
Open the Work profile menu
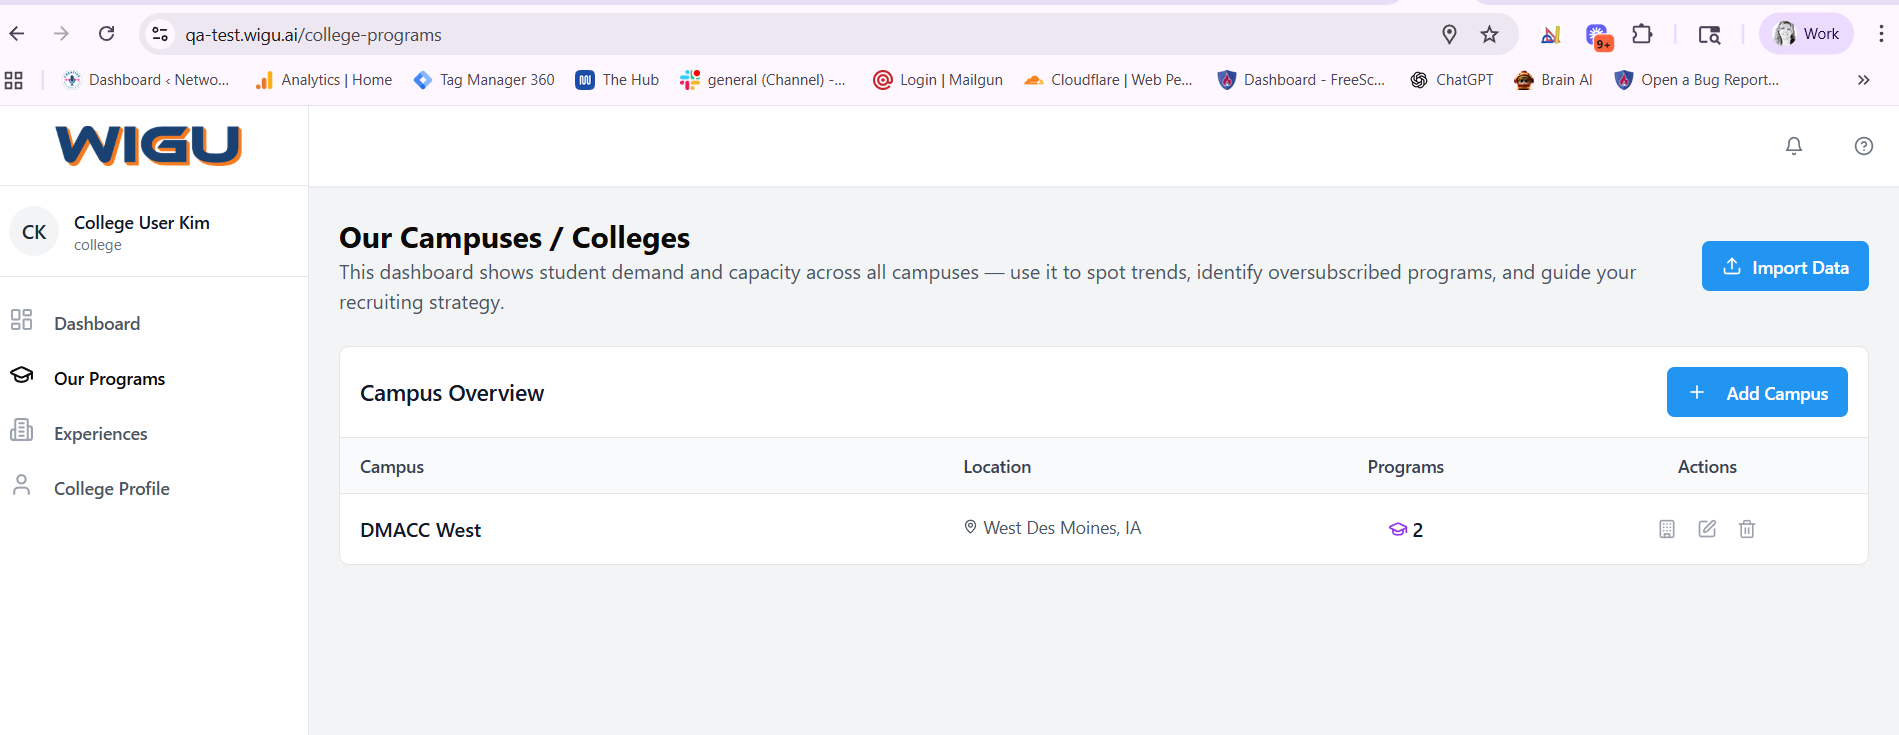point(1807,34)
